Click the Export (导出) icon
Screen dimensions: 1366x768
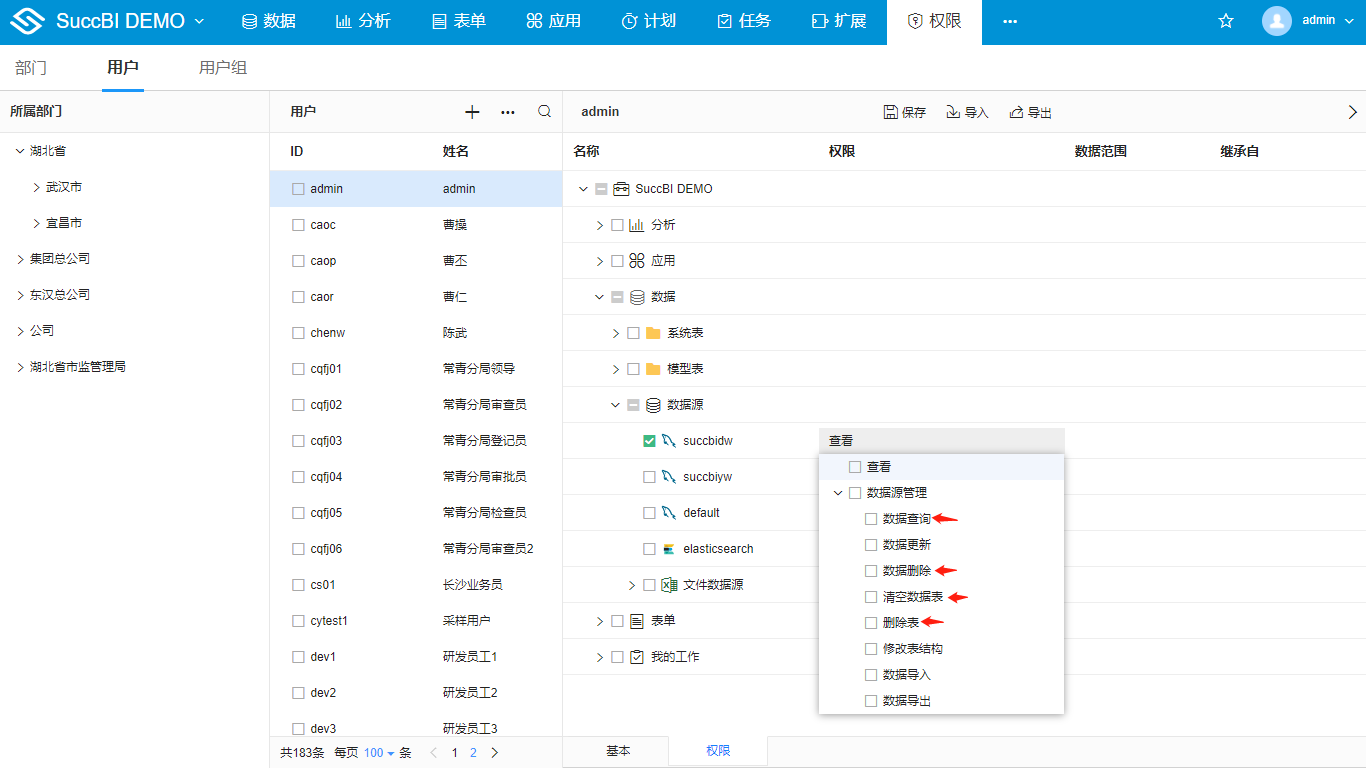click(x=1016, y=112)
